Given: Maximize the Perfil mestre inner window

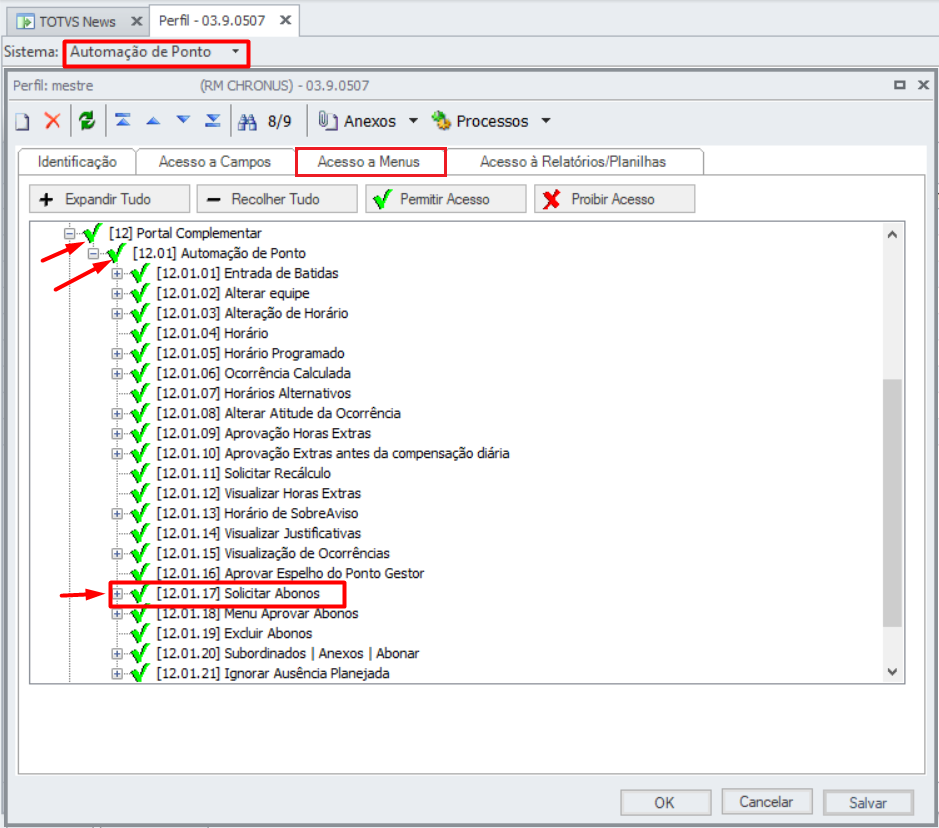Looking at the screenshot, I should pyautogui.click(x=899, y=85).
